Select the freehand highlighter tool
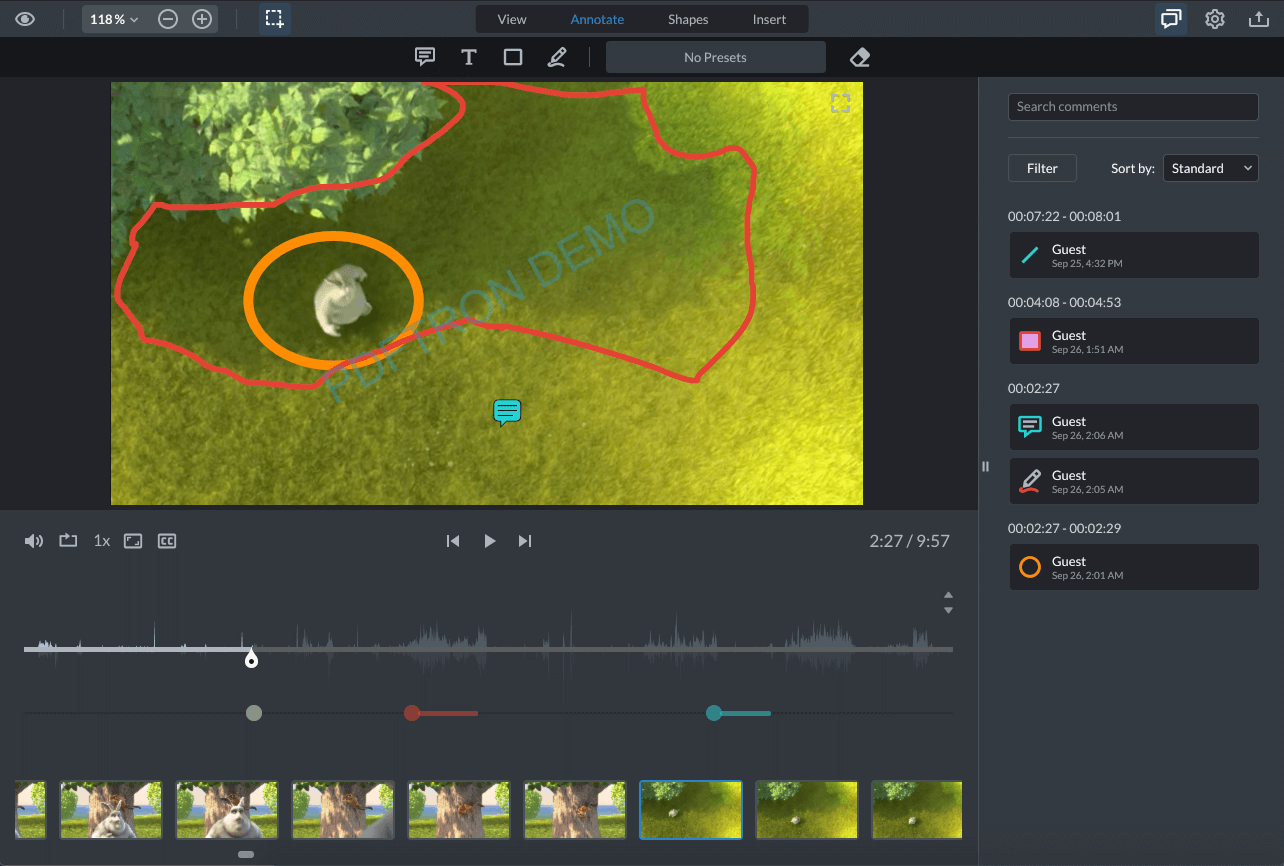 tap(557, 57)
